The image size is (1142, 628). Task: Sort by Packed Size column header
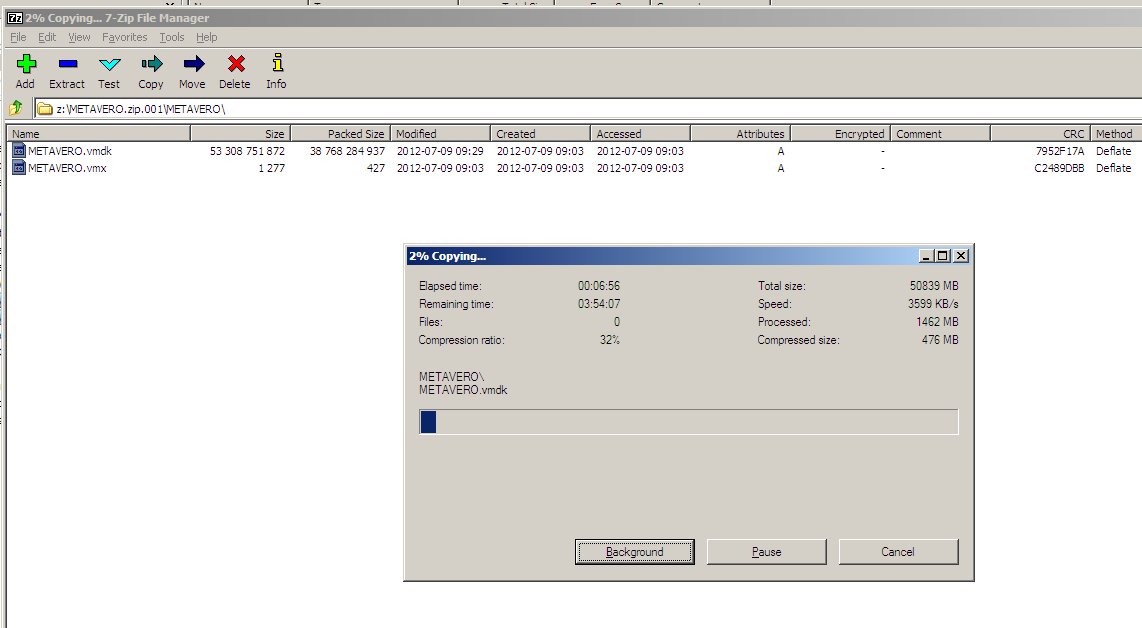pos(341,133)
